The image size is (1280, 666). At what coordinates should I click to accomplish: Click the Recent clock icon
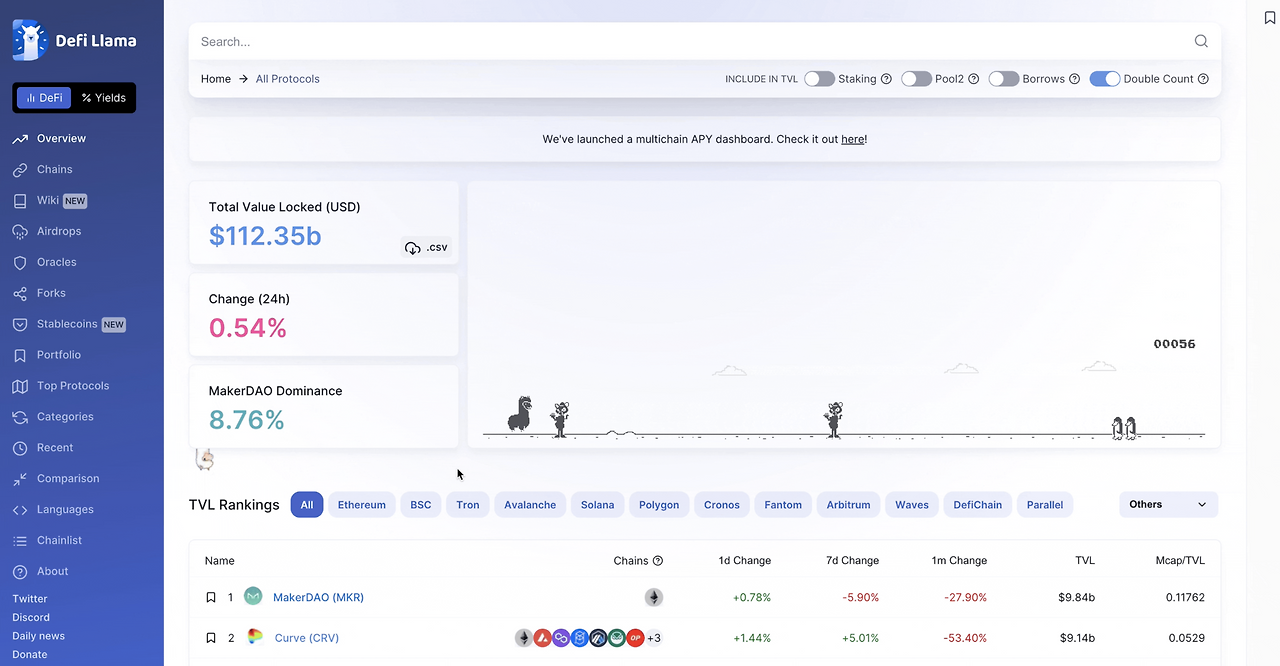click(x=19, y=448)
